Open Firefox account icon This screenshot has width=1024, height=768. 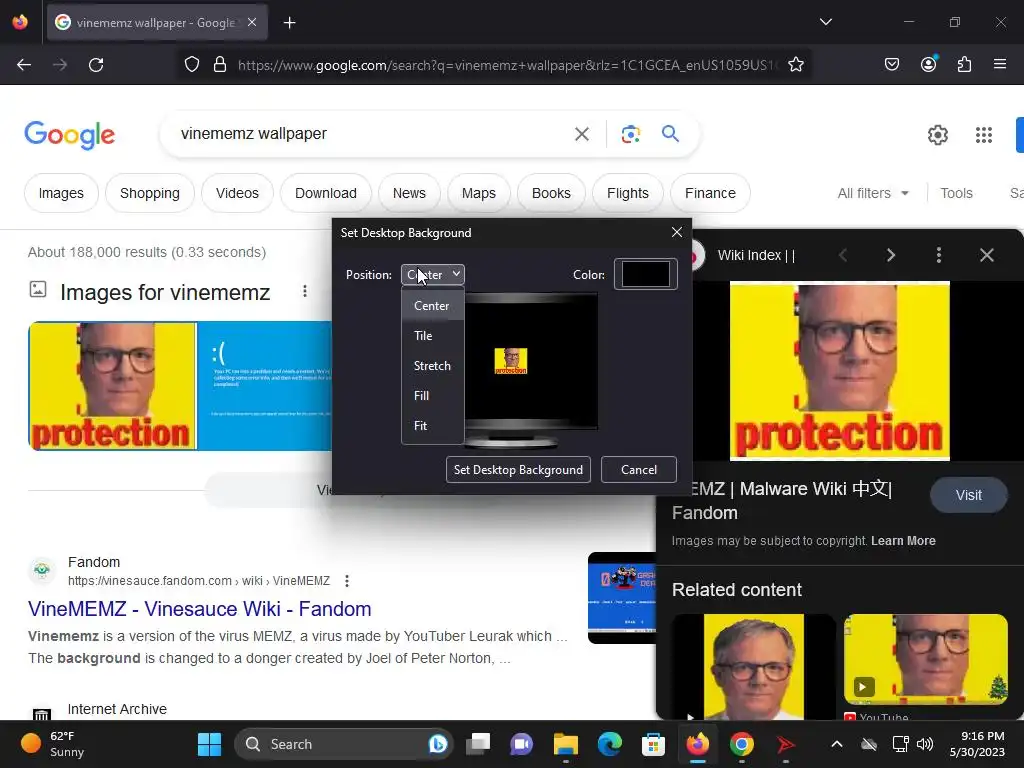click(928, 65)
